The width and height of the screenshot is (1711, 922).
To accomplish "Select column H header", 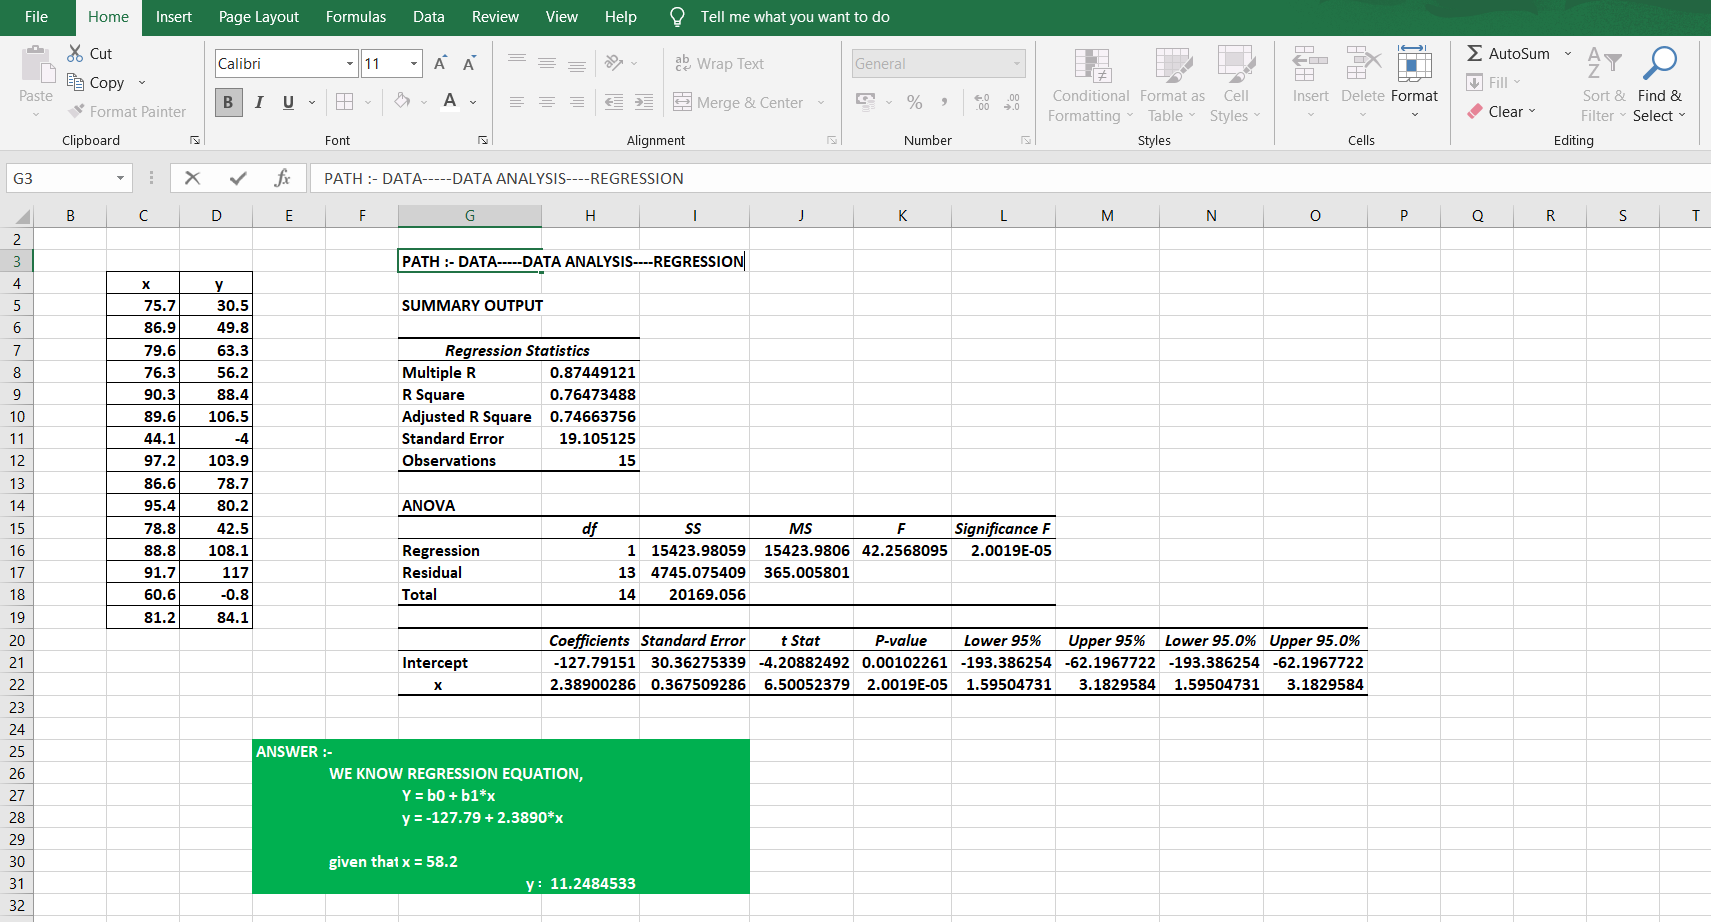I will coord(590,216).
